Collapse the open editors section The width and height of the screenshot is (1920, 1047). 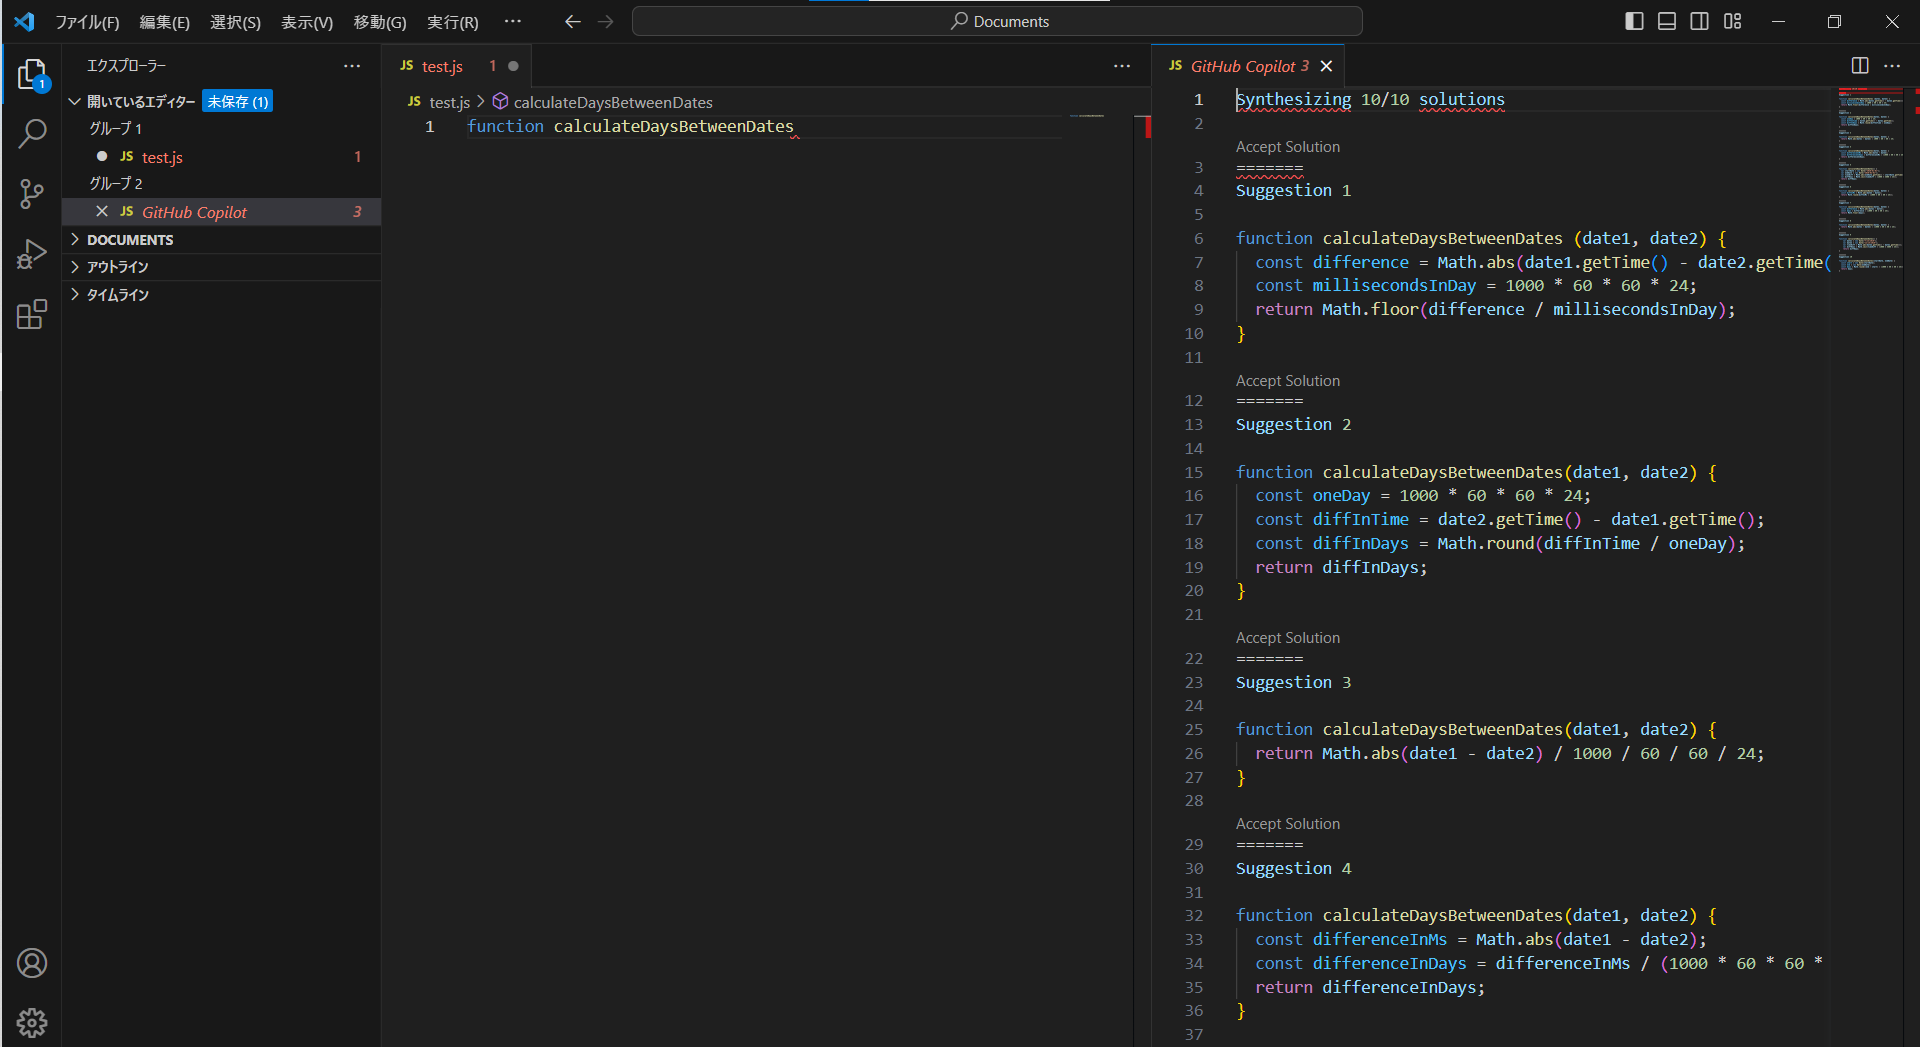tap(75, 101)
